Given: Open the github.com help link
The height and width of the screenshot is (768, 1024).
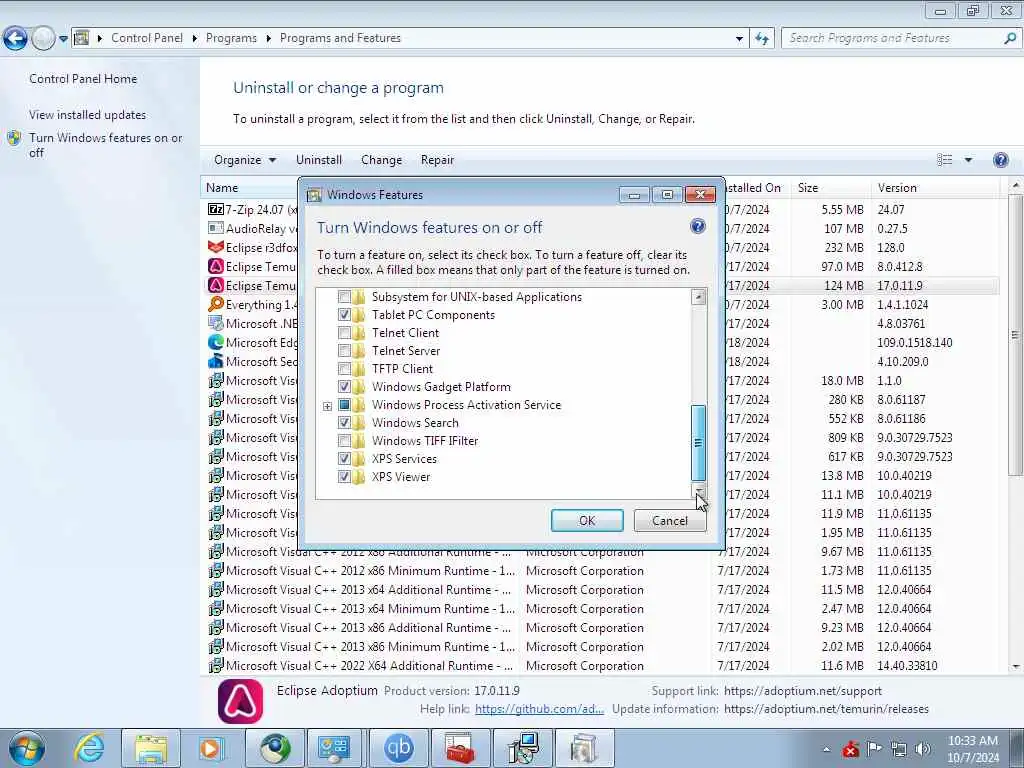Looking at the screenshot, I should click(x=539, y=709).
